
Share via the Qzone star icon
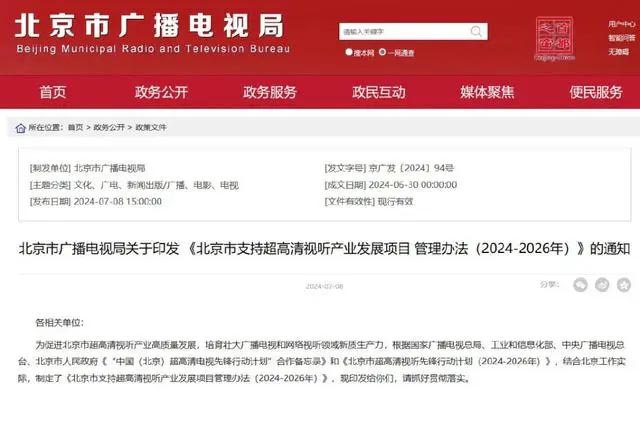(624, 285)
